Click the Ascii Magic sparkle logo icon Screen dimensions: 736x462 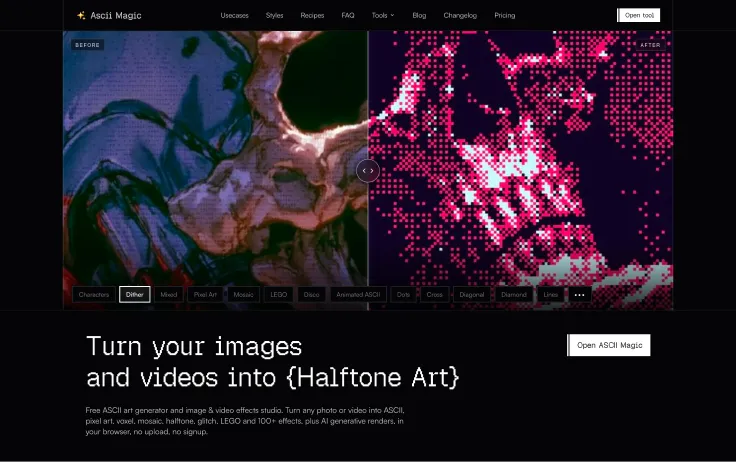tap(81, 15)
